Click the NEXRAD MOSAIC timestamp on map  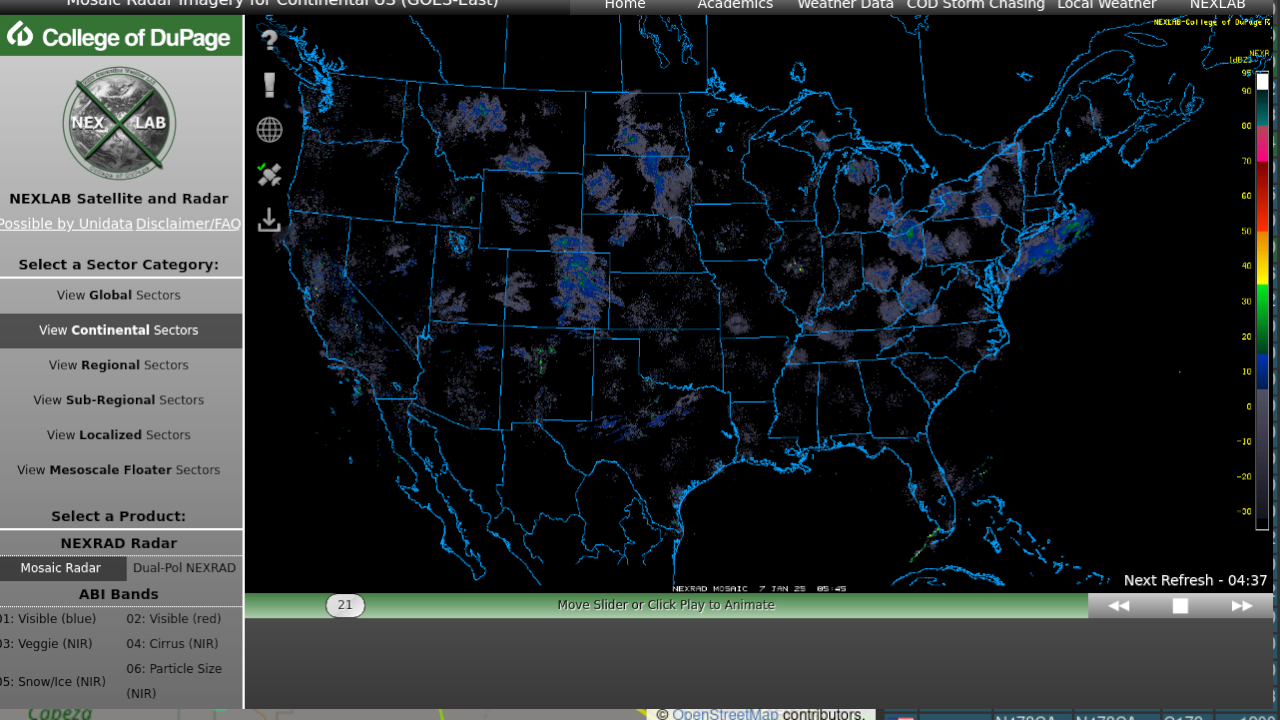pyautogui.click(x=760, y=588)
